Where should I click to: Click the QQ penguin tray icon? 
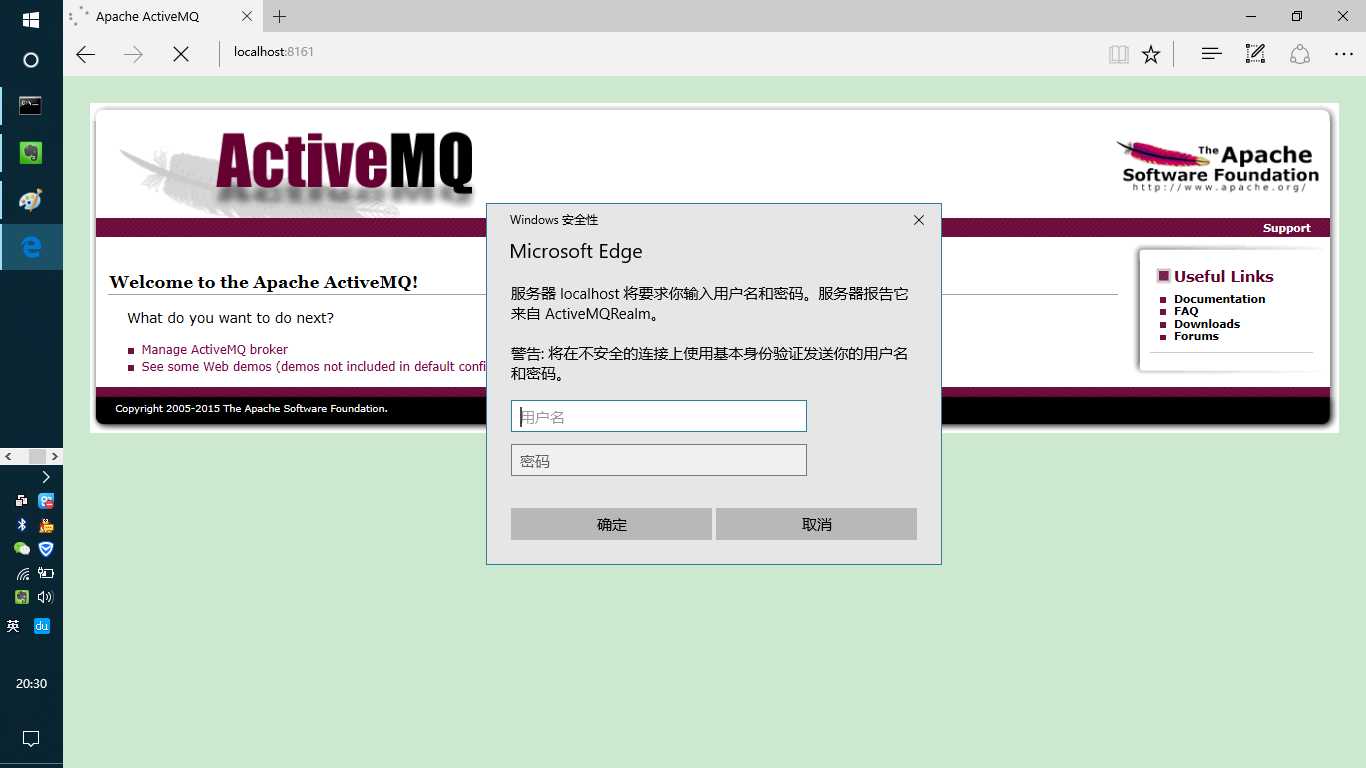(46, 525)
